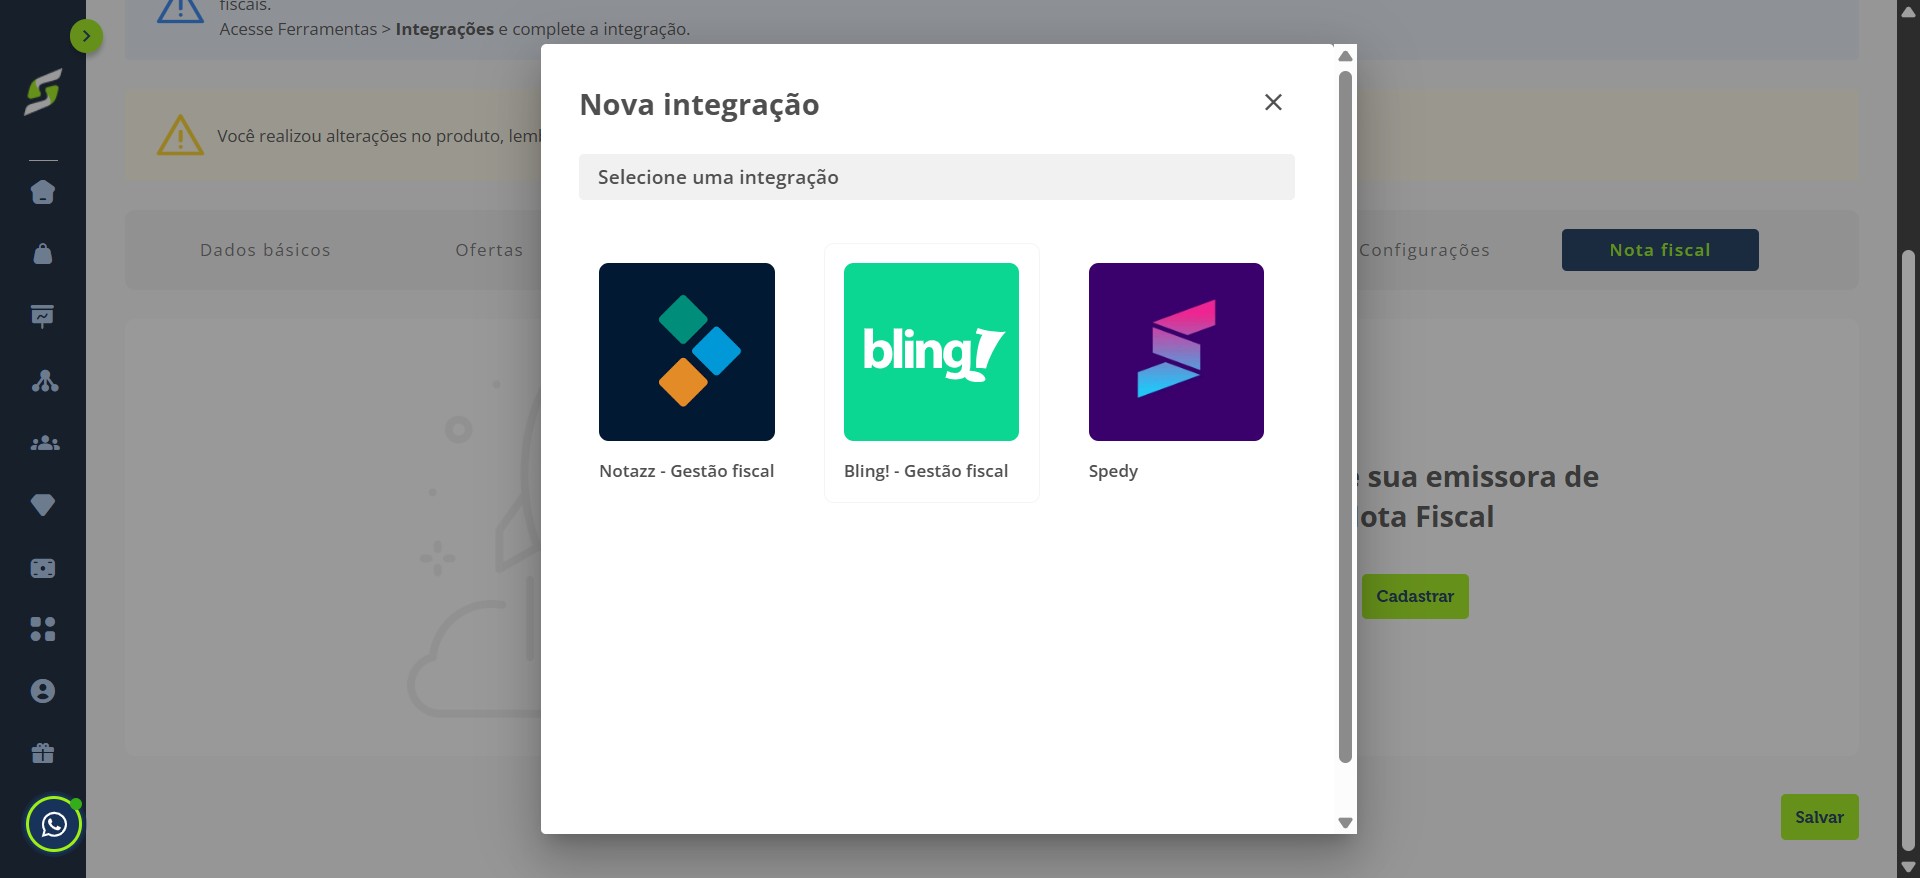The height and width of the screenshot is (878, 1920).
Task: Switch to the Ofertas tab
Action: (489, 250)
